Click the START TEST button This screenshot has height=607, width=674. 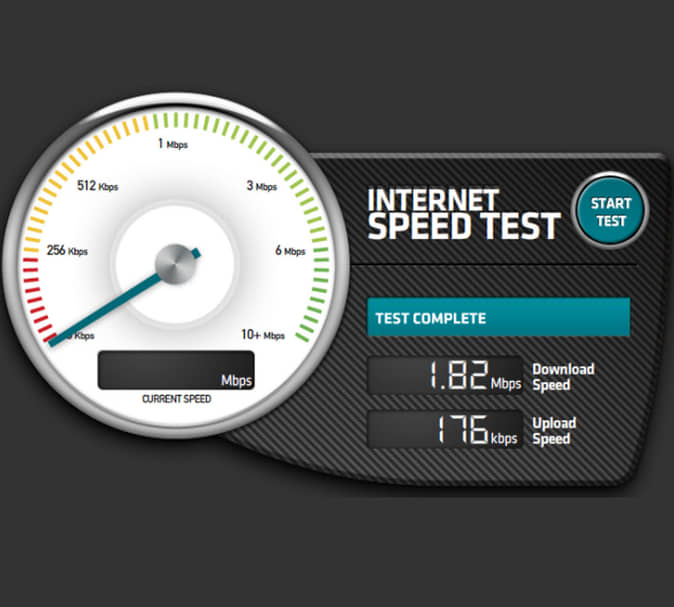point(610,211)
